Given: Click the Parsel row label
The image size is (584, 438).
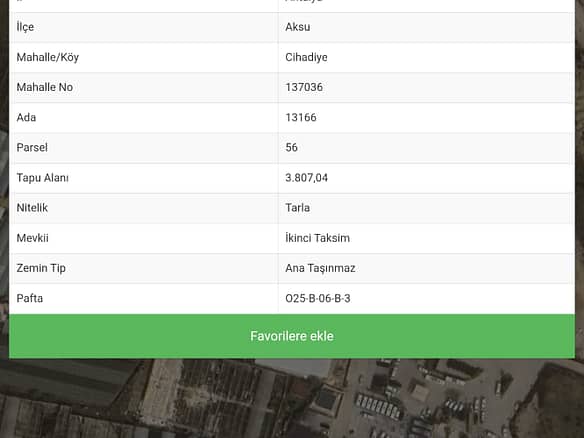Looking at the screenshot, I should pos(32,147).
